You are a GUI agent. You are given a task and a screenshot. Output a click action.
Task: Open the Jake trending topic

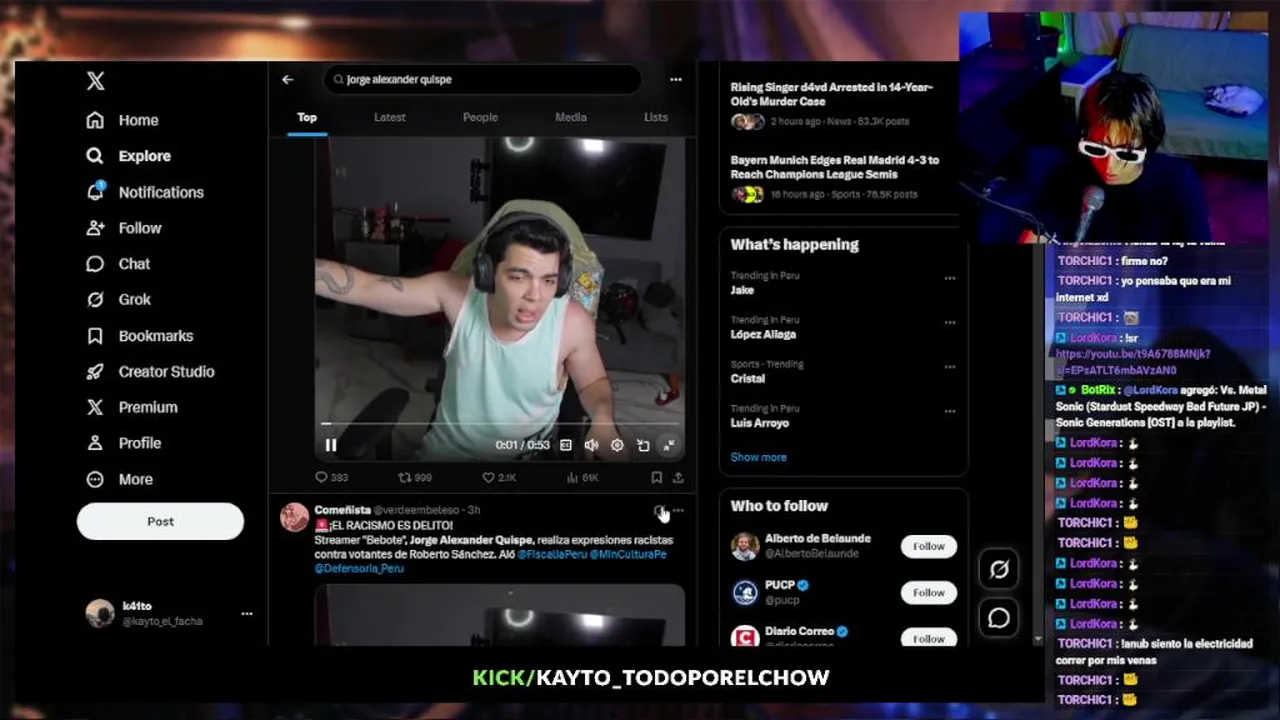[742, 290]
